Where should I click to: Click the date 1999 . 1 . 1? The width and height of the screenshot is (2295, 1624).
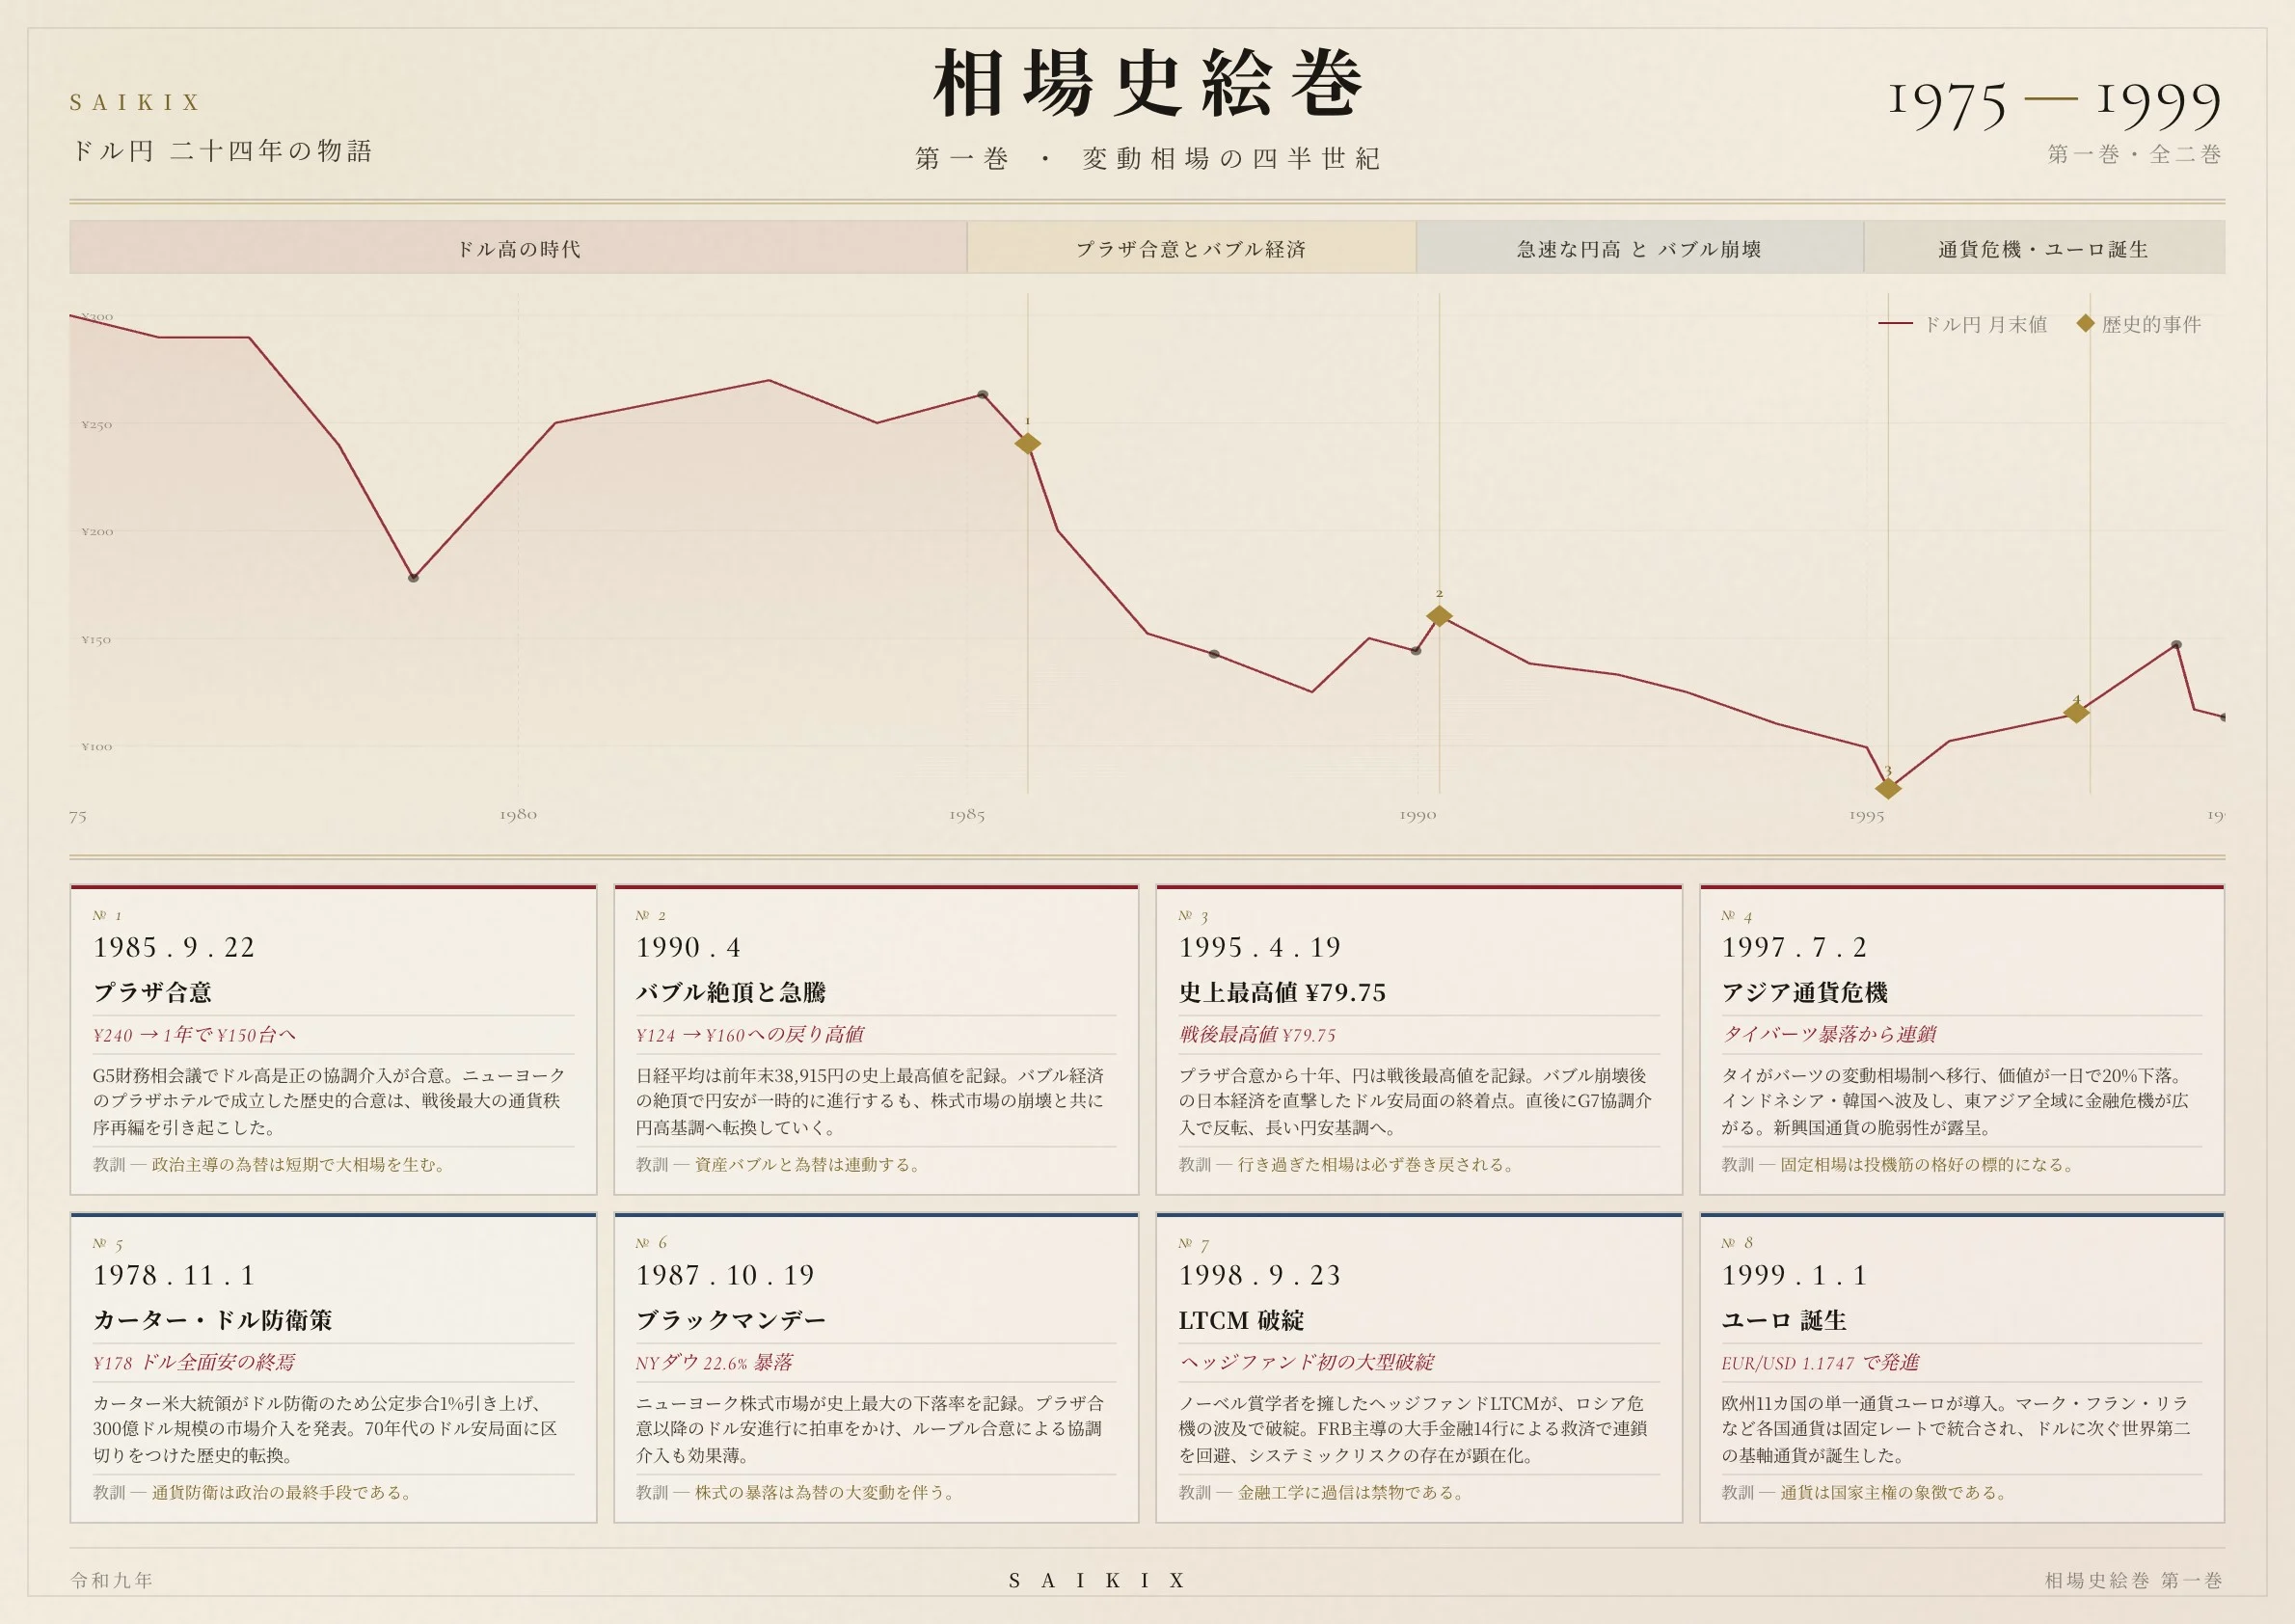(x=1794, y=1275)
